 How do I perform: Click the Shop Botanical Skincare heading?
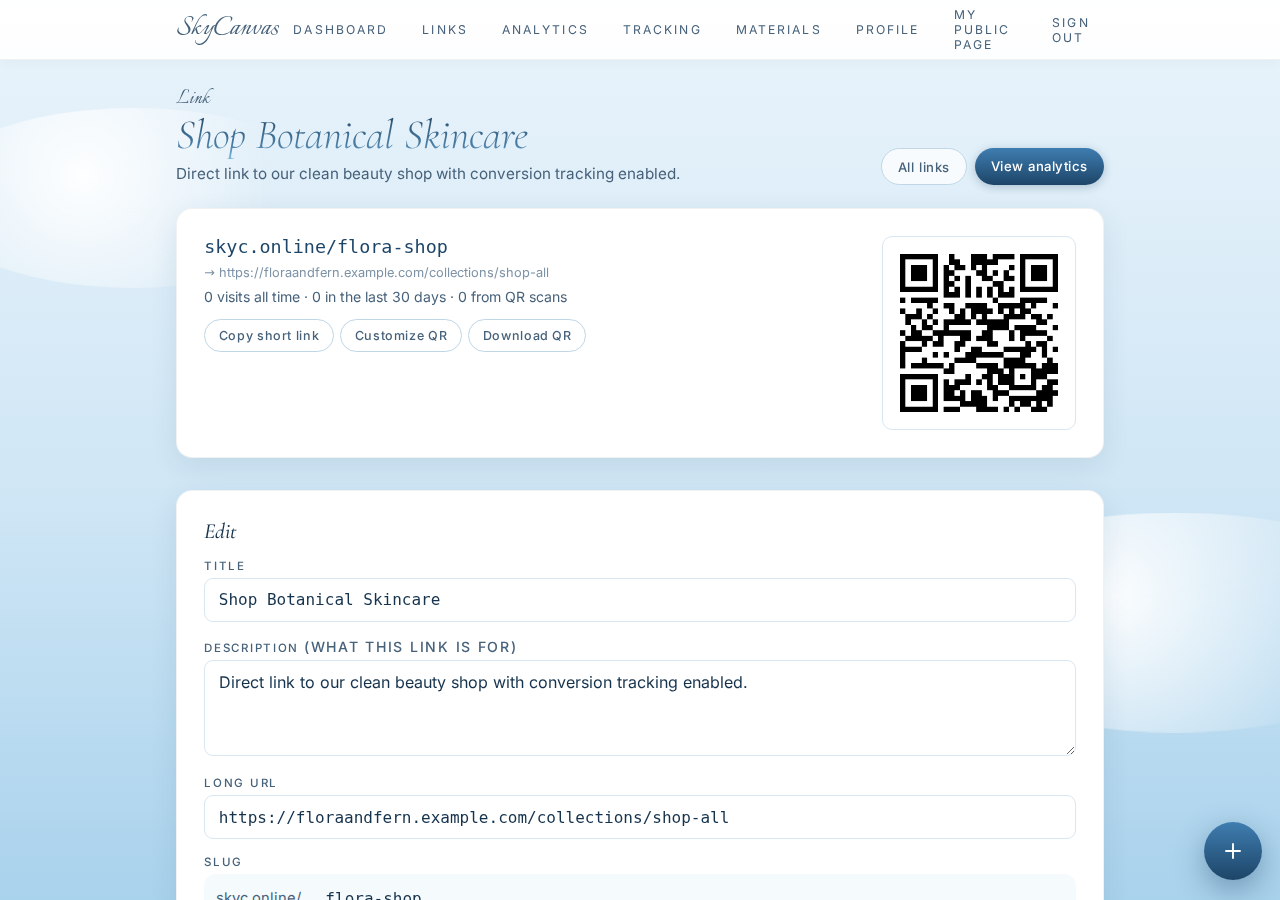pyautogui.click(x=352, y=135)
